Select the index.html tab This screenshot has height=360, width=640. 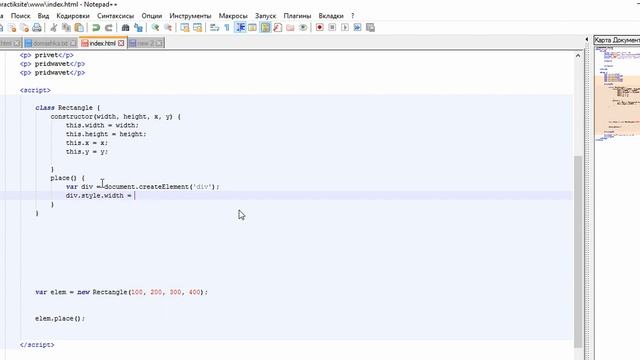coord(102,43)
